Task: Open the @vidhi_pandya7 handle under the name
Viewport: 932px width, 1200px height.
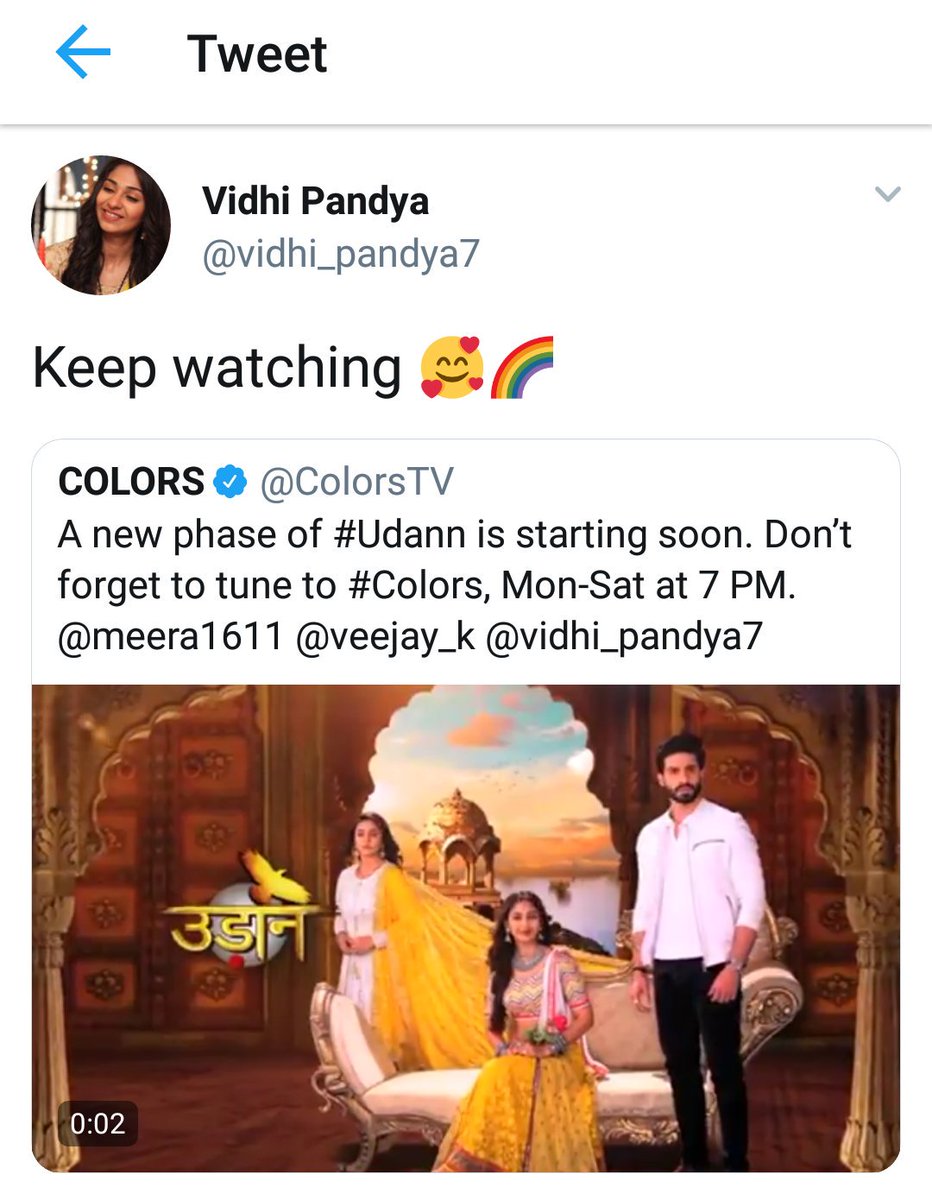Action: point(341,255)
